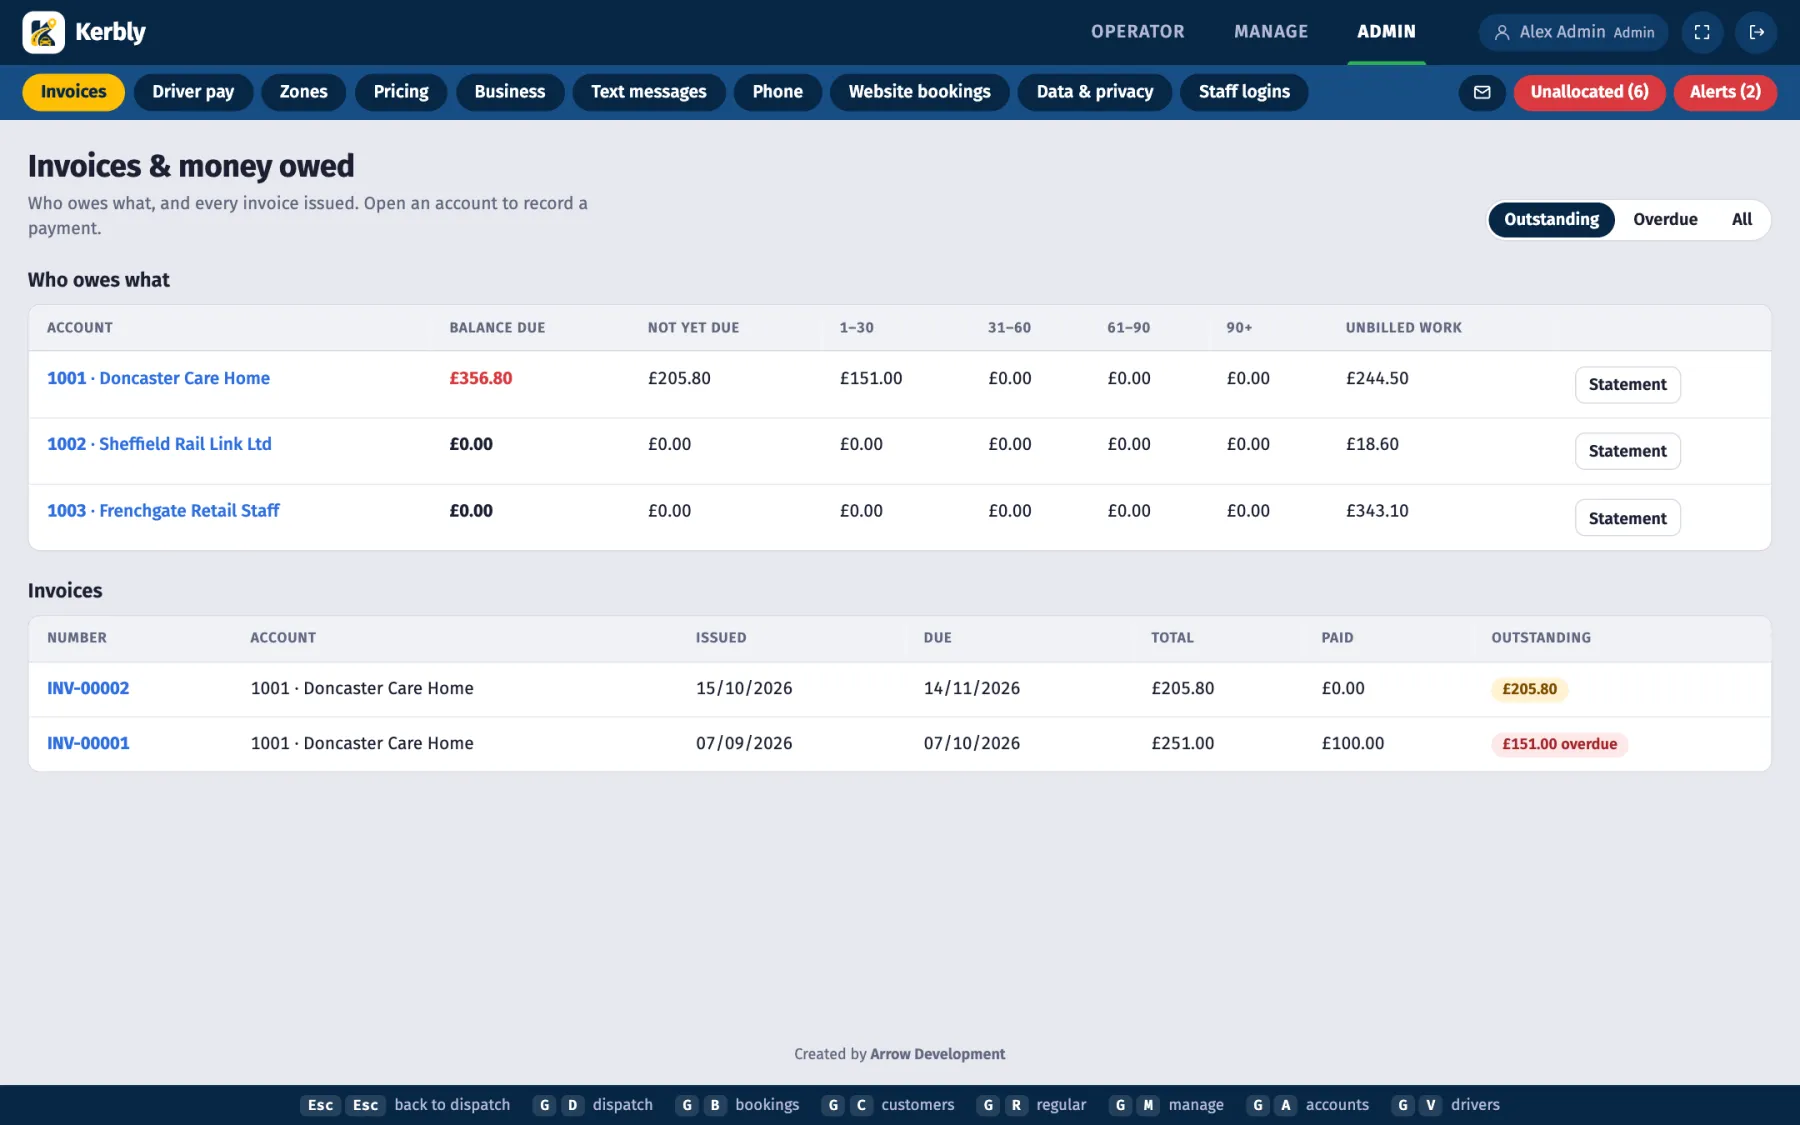Select the Outstanding filter

pos(1551,220)
